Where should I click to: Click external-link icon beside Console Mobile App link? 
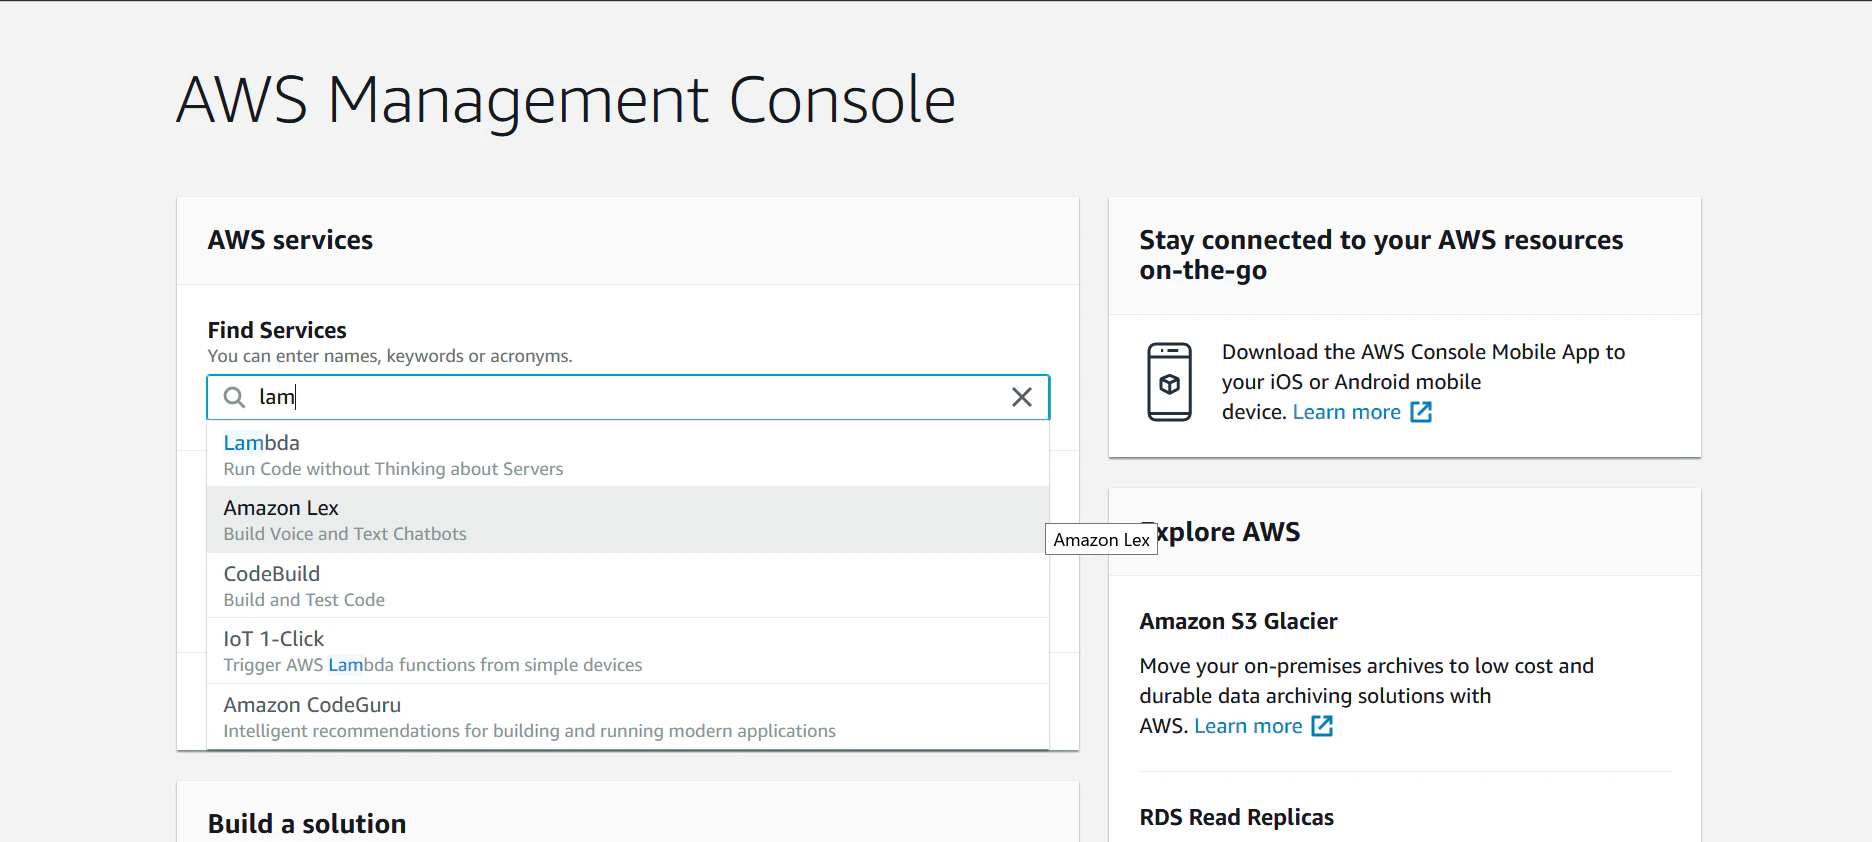point(1421,412)
